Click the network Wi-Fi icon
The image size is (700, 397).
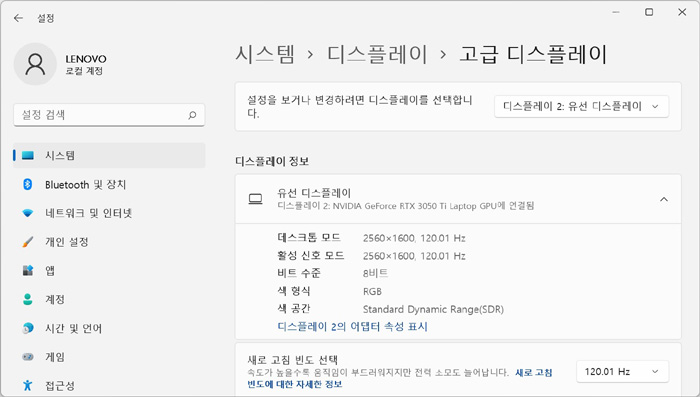28,213
